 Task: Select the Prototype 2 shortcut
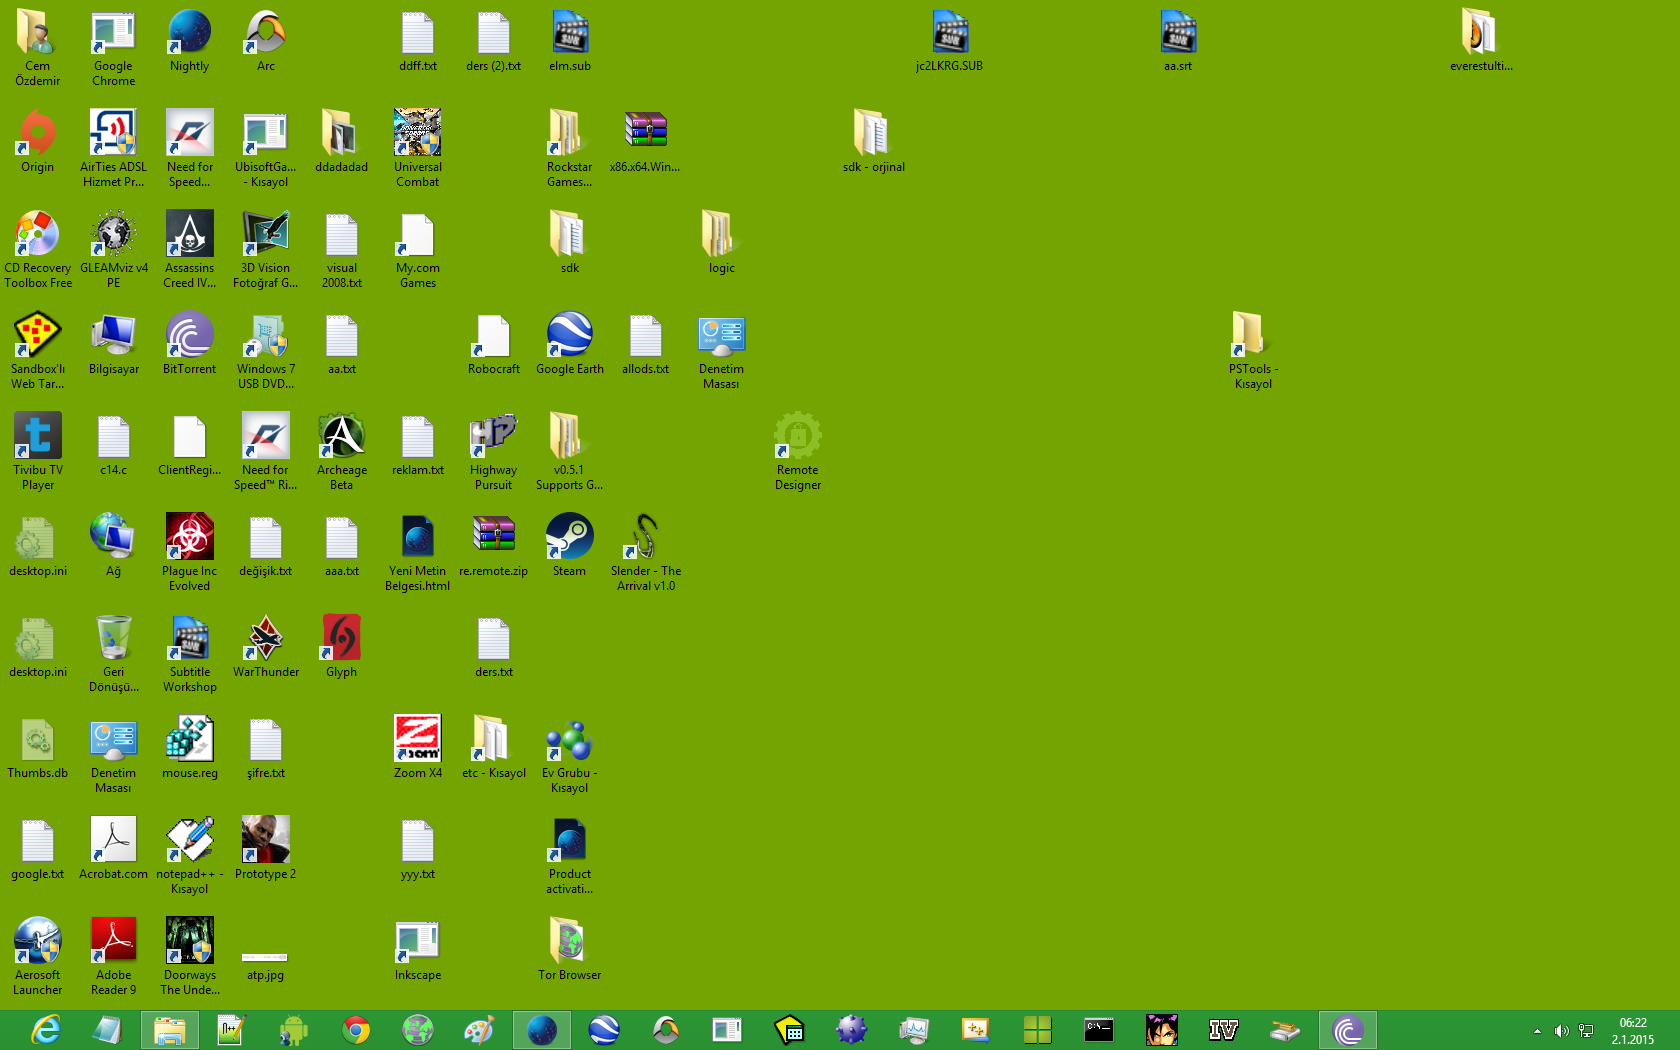(266, 849)
